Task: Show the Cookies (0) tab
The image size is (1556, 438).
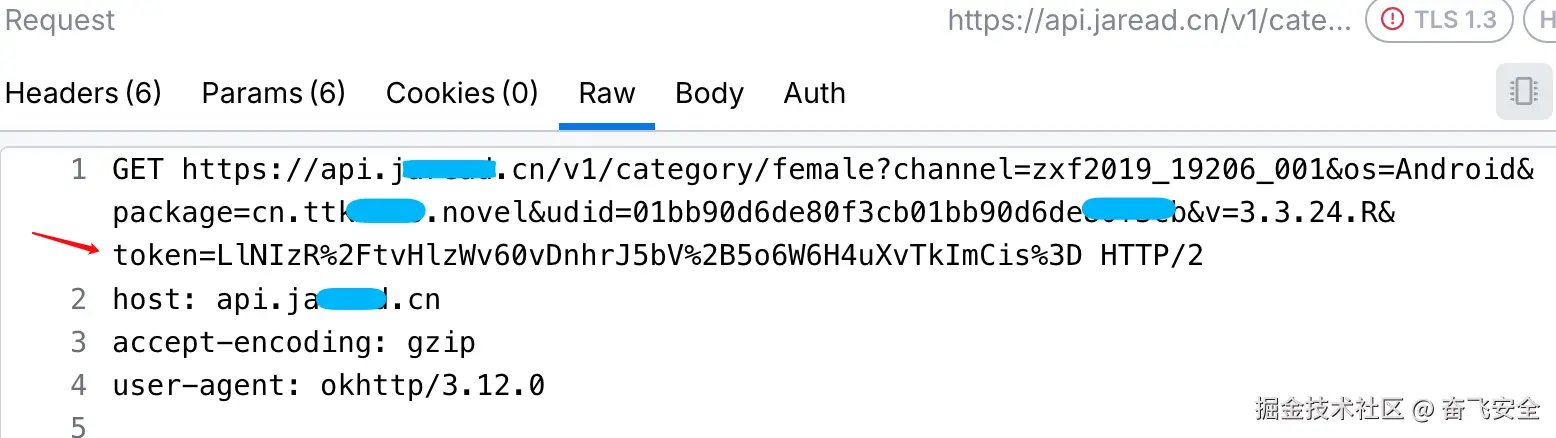Action: (x=462, y=93)
